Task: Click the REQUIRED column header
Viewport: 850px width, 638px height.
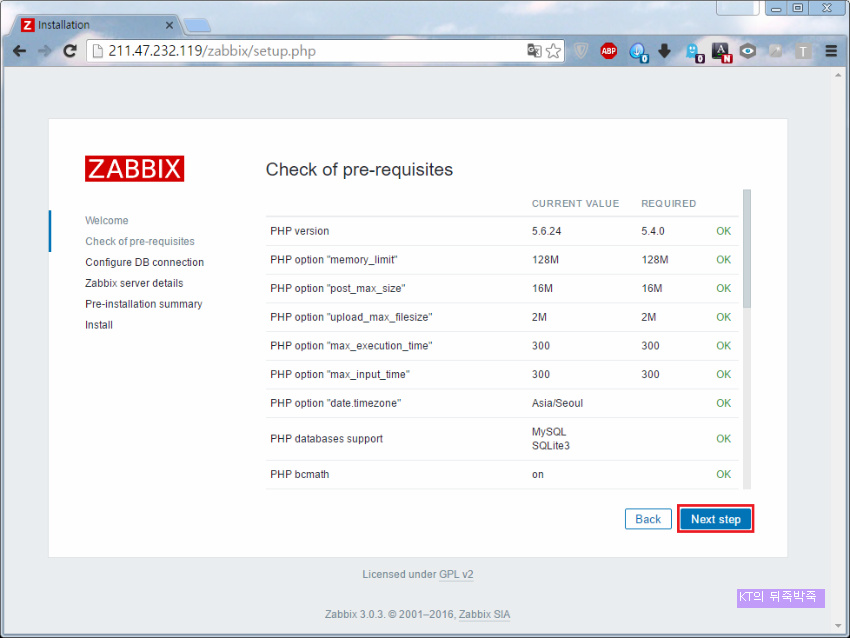Action: [668, 204]
